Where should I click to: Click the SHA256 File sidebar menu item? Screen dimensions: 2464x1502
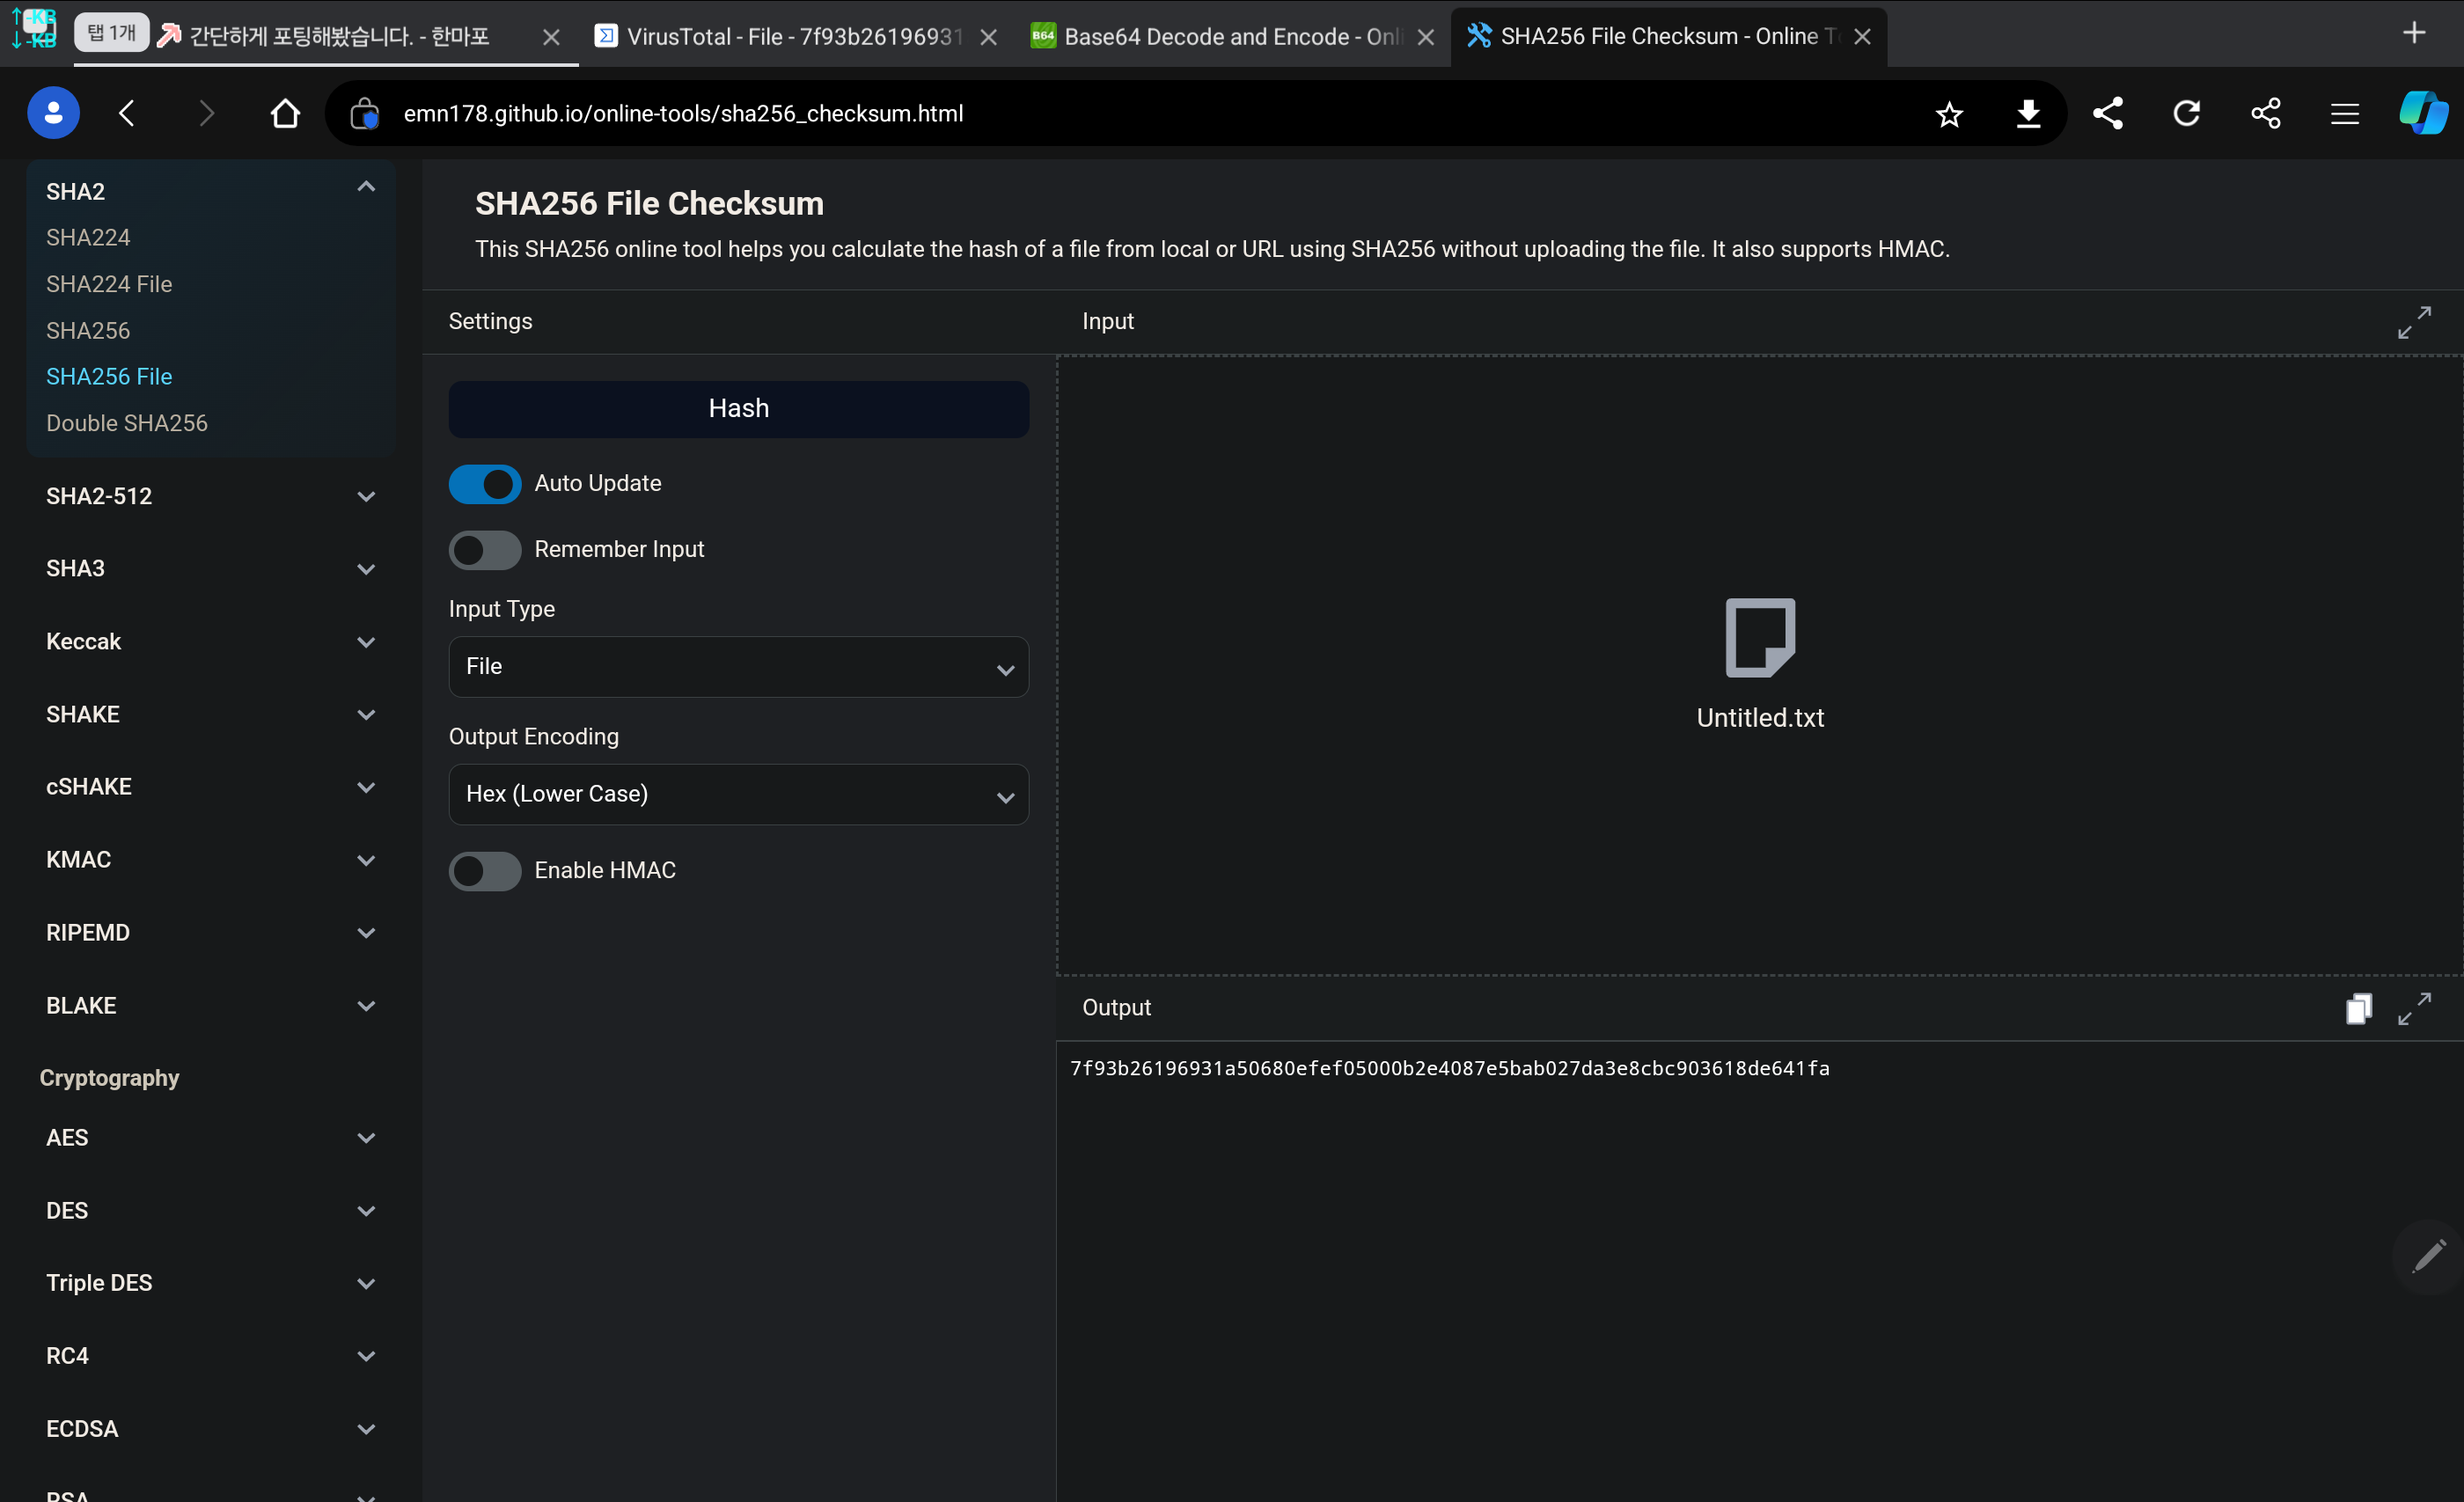click(x=107, y=375)
